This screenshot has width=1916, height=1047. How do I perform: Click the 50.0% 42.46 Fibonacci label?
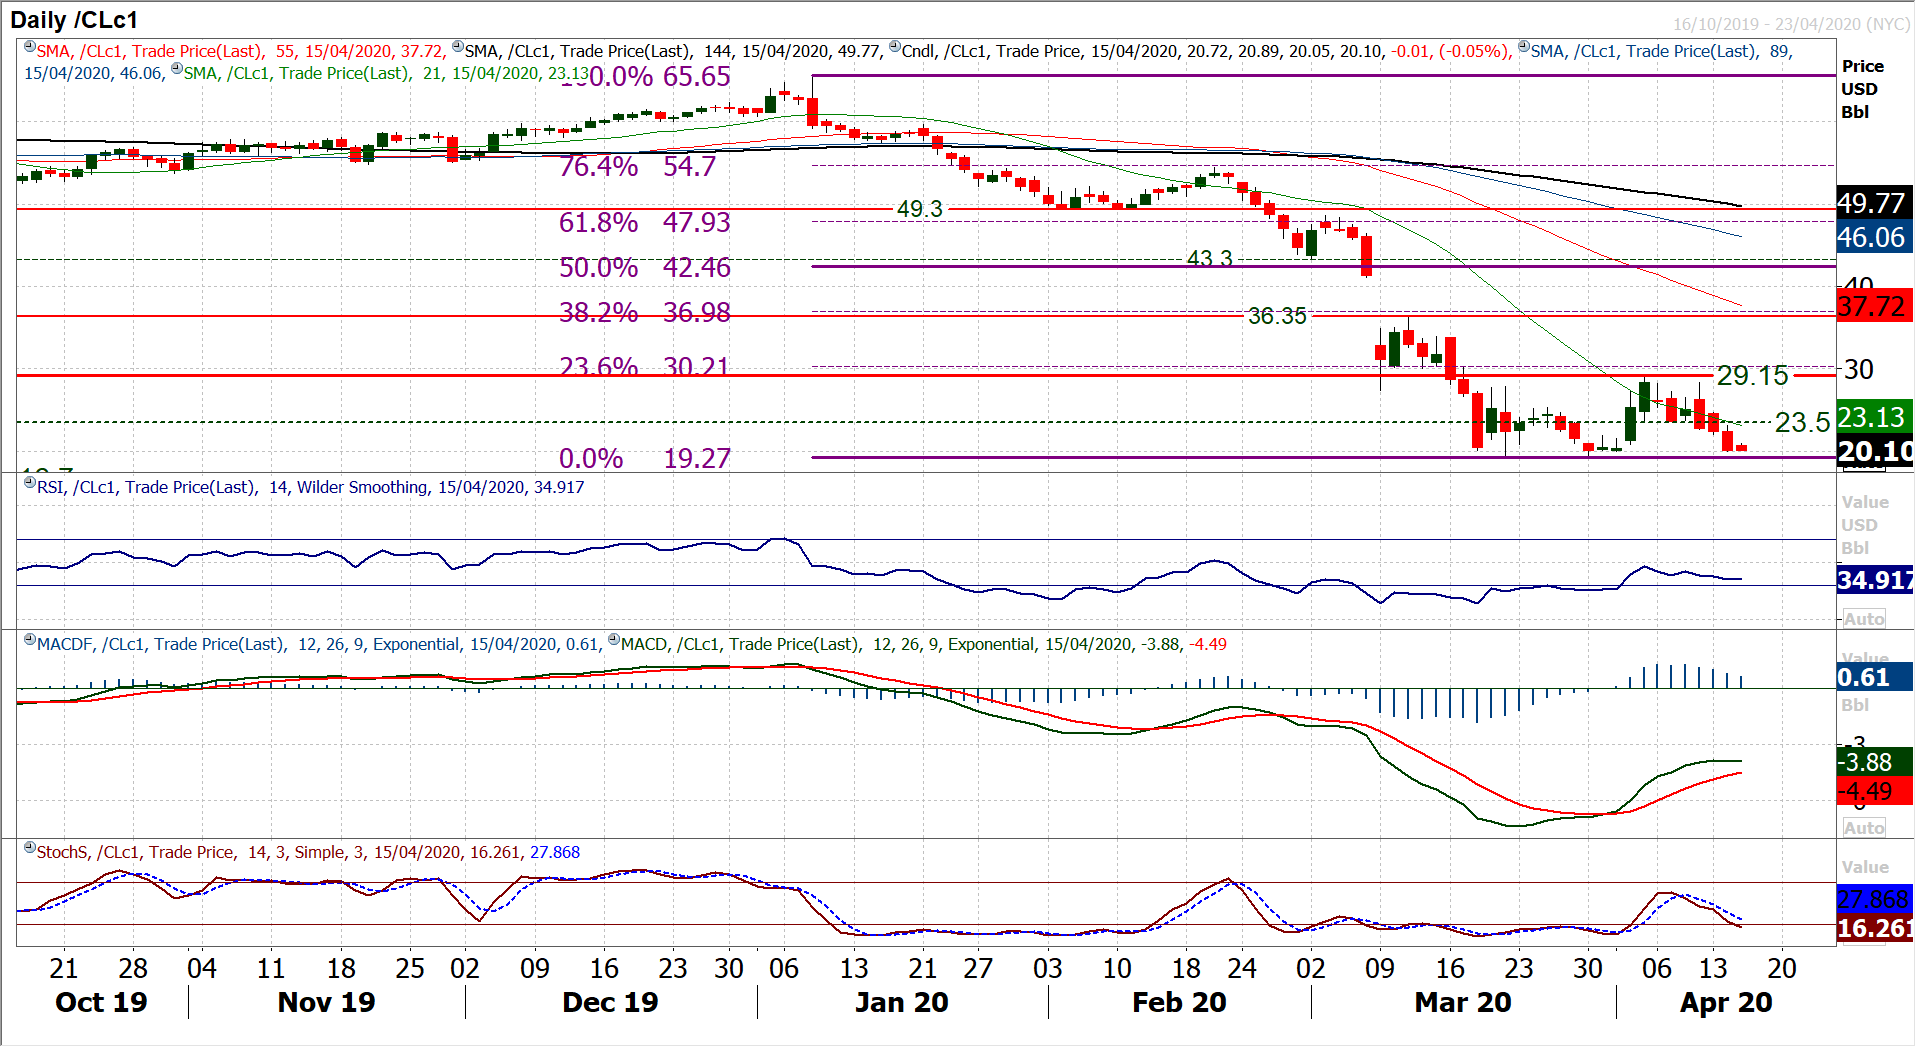coord(645,268)
